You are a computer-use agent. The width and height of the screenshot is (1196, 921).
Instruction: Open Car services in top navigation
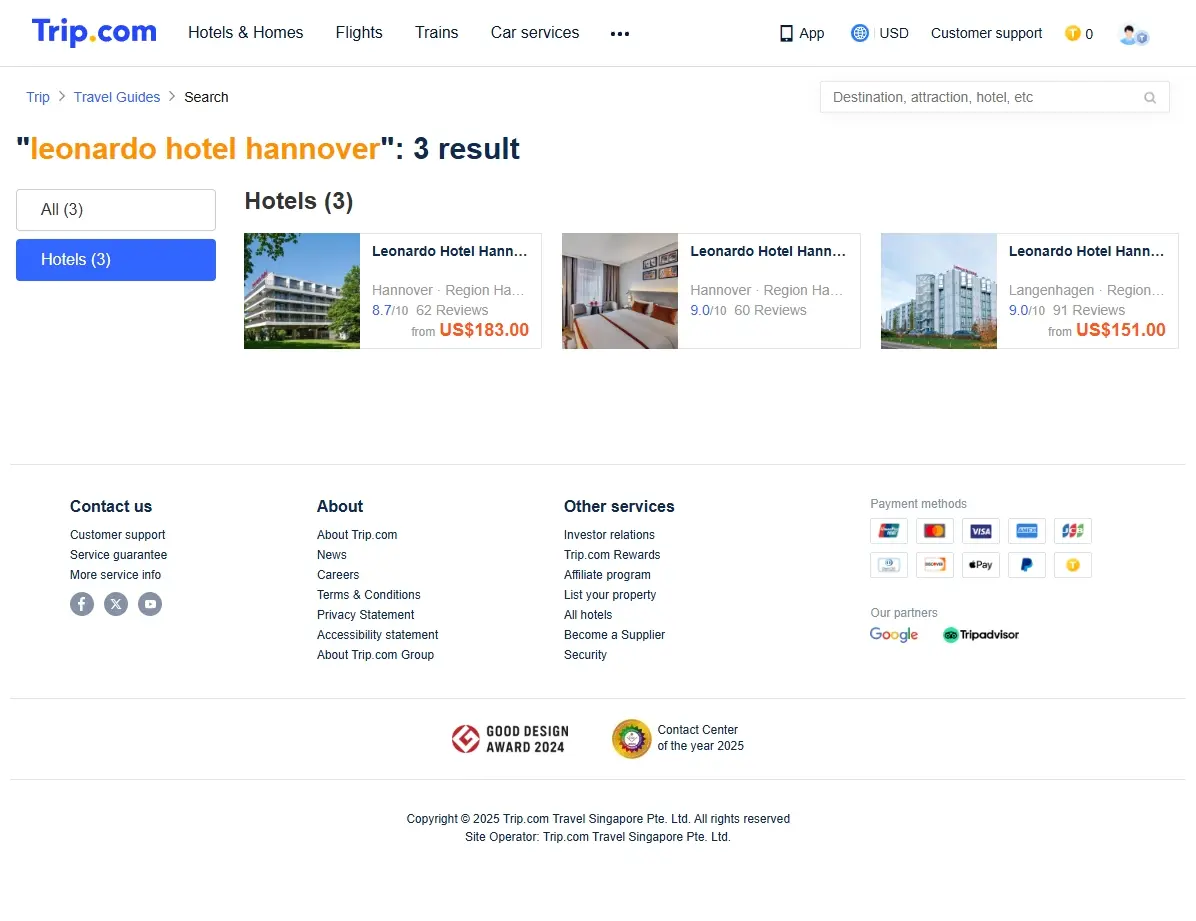(x=535, y=33)
